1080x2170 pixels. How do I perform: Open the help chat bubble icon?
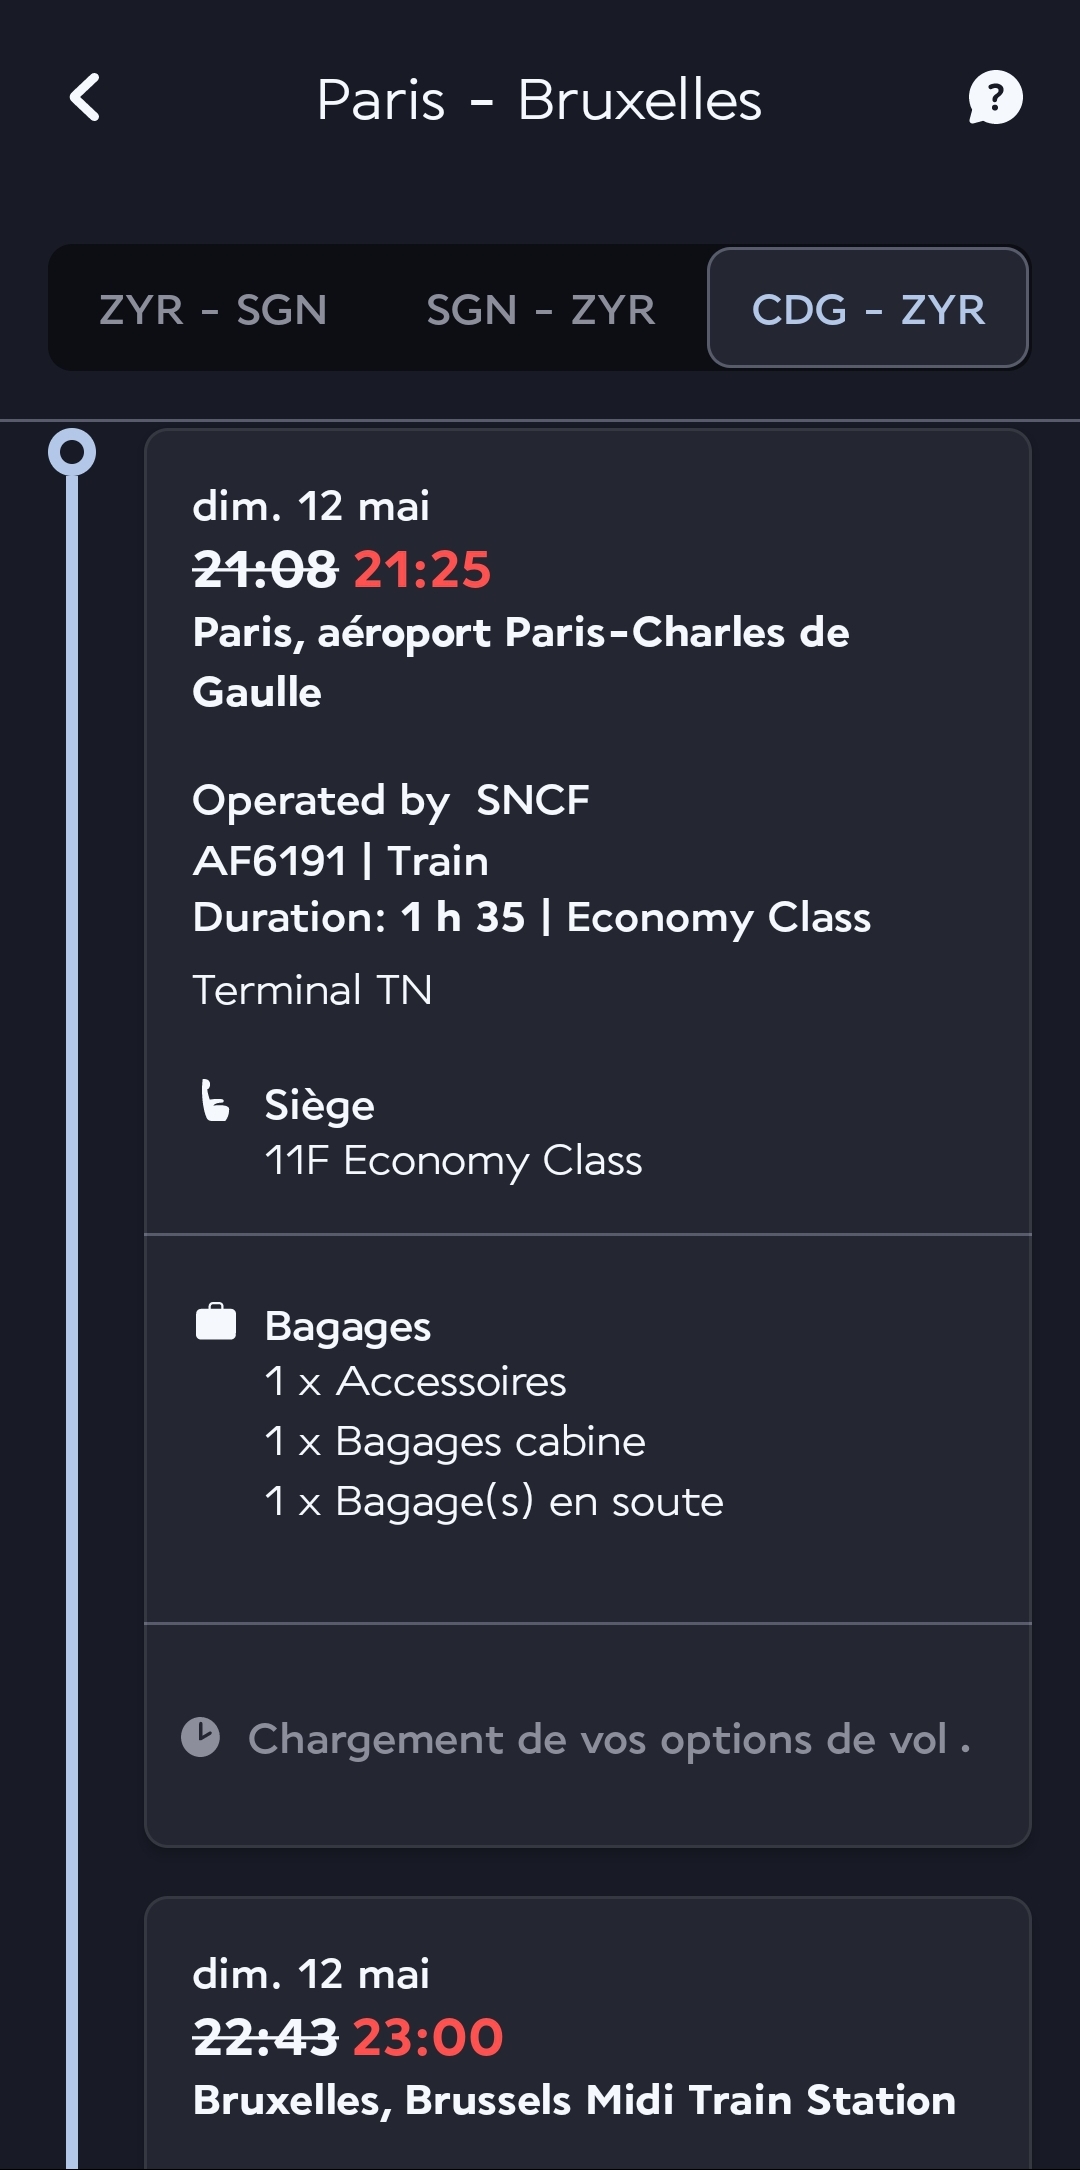coord(994,98)
